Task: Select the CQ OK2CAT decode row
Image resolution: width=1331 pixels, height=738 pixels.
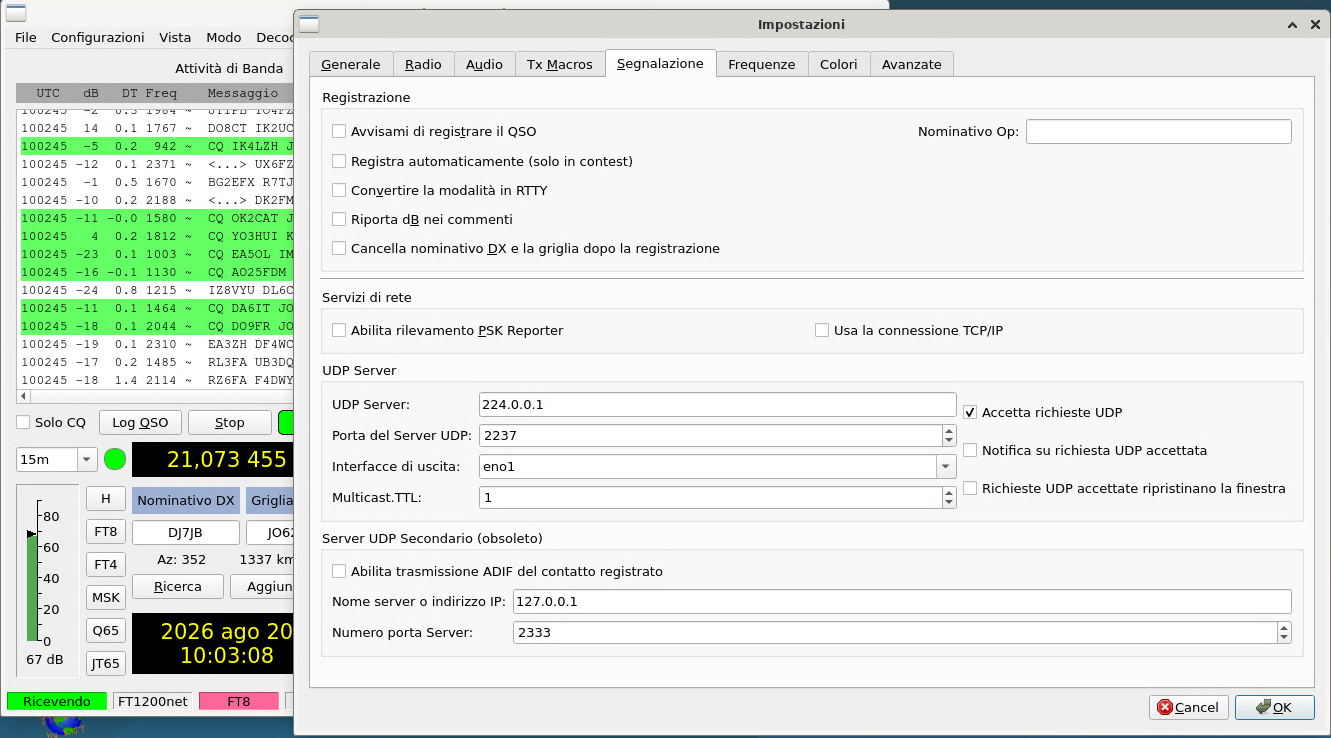Action: 157,218
